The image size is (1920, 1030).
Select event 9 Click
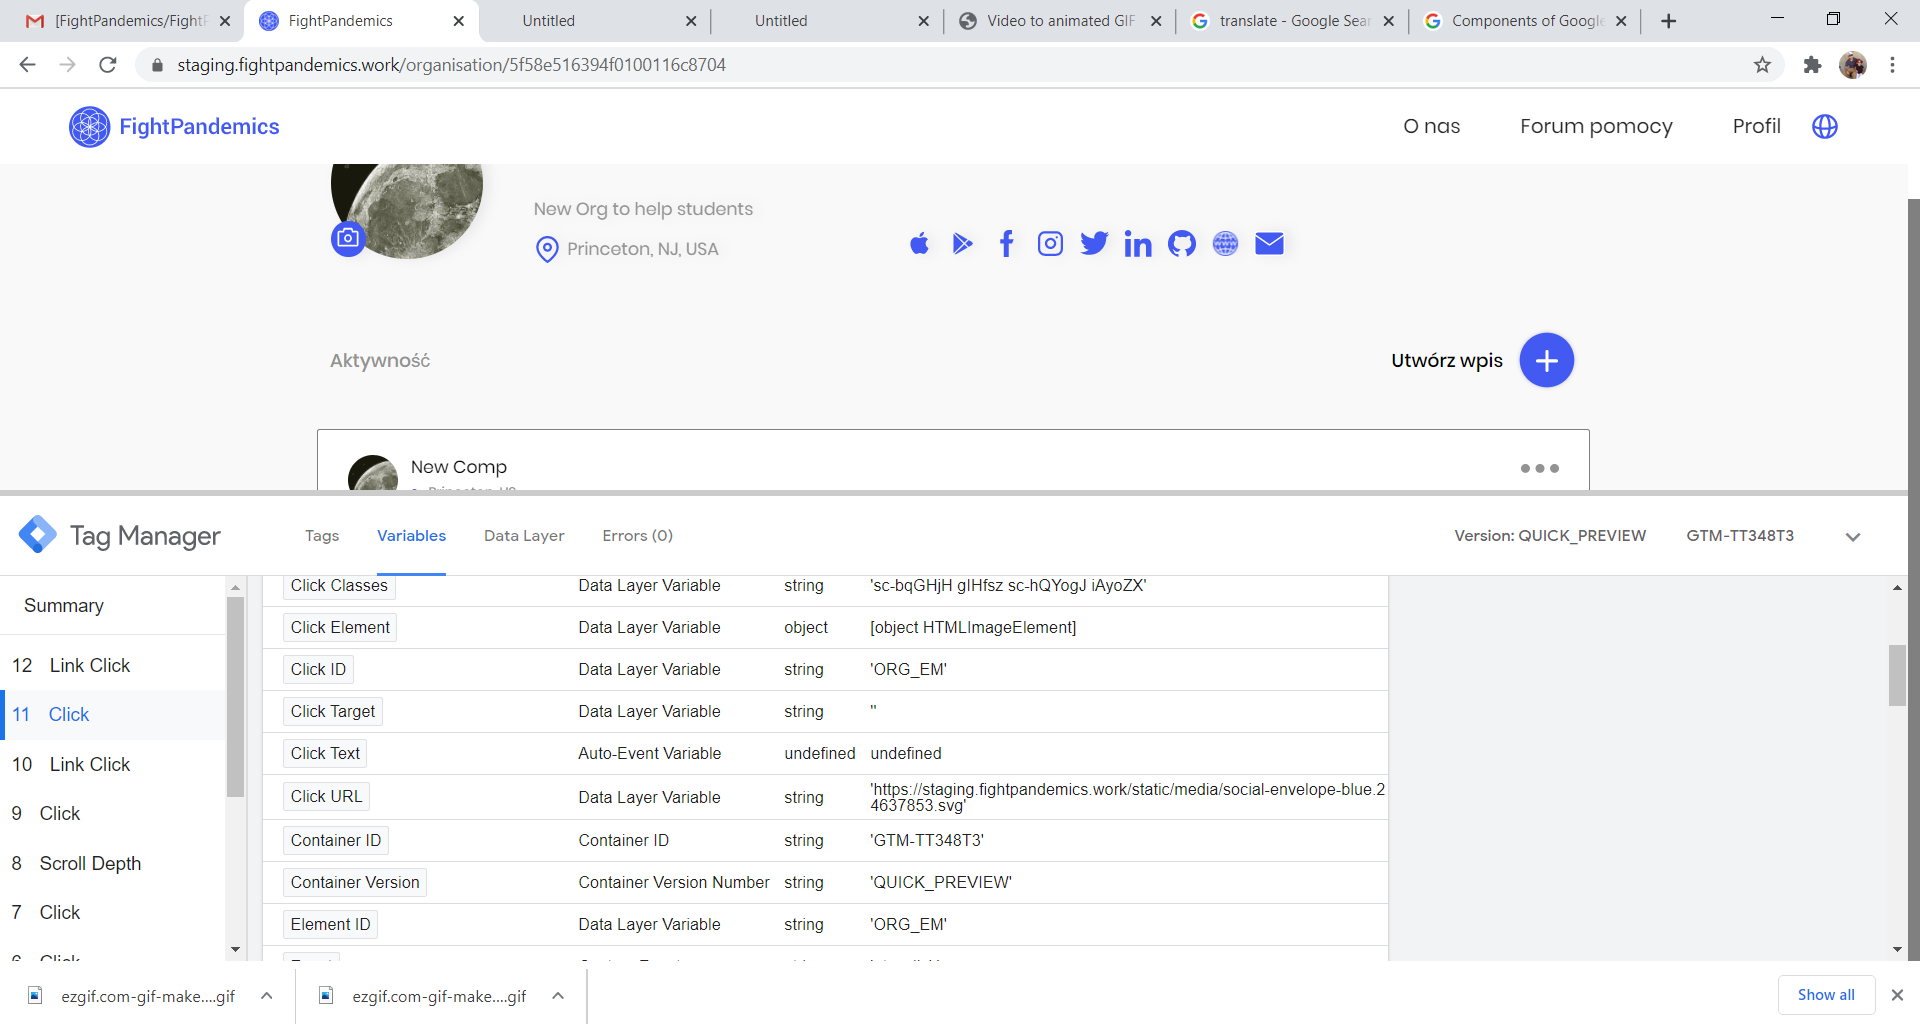[x=113, y=814]
